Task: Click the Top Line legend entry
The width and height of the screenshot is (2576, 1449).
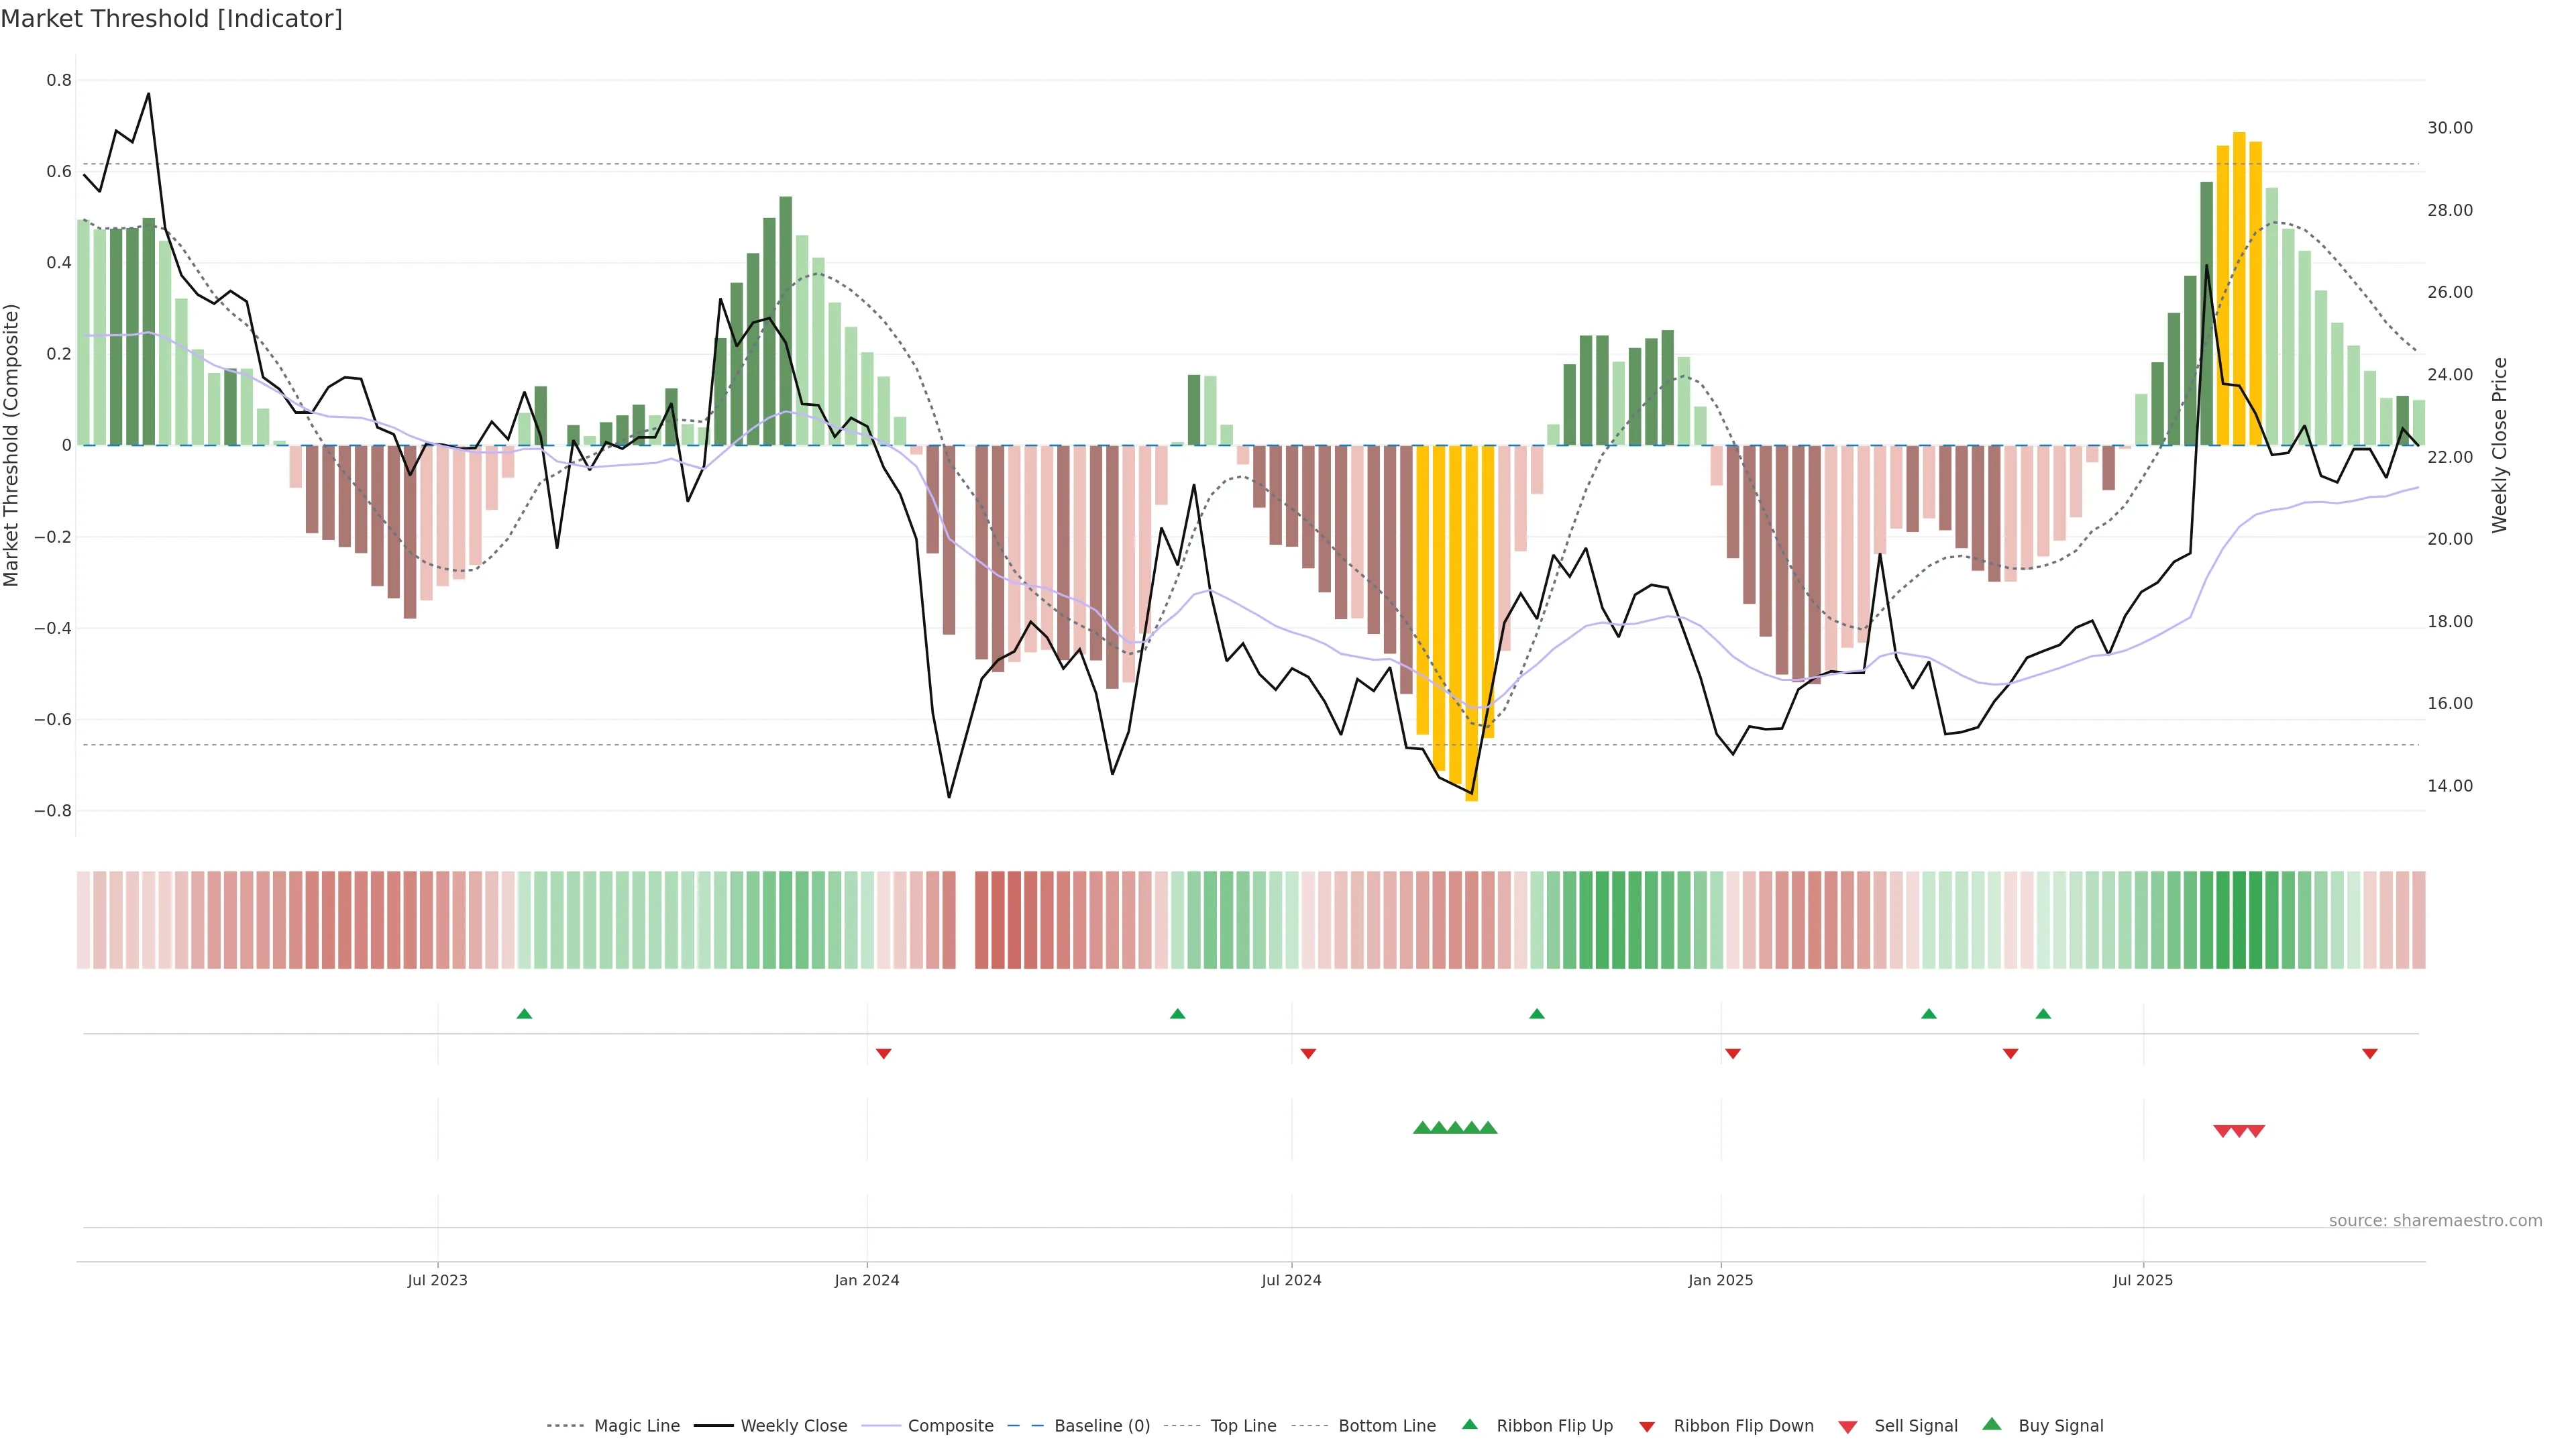Action: (x=1243, y=1426)
